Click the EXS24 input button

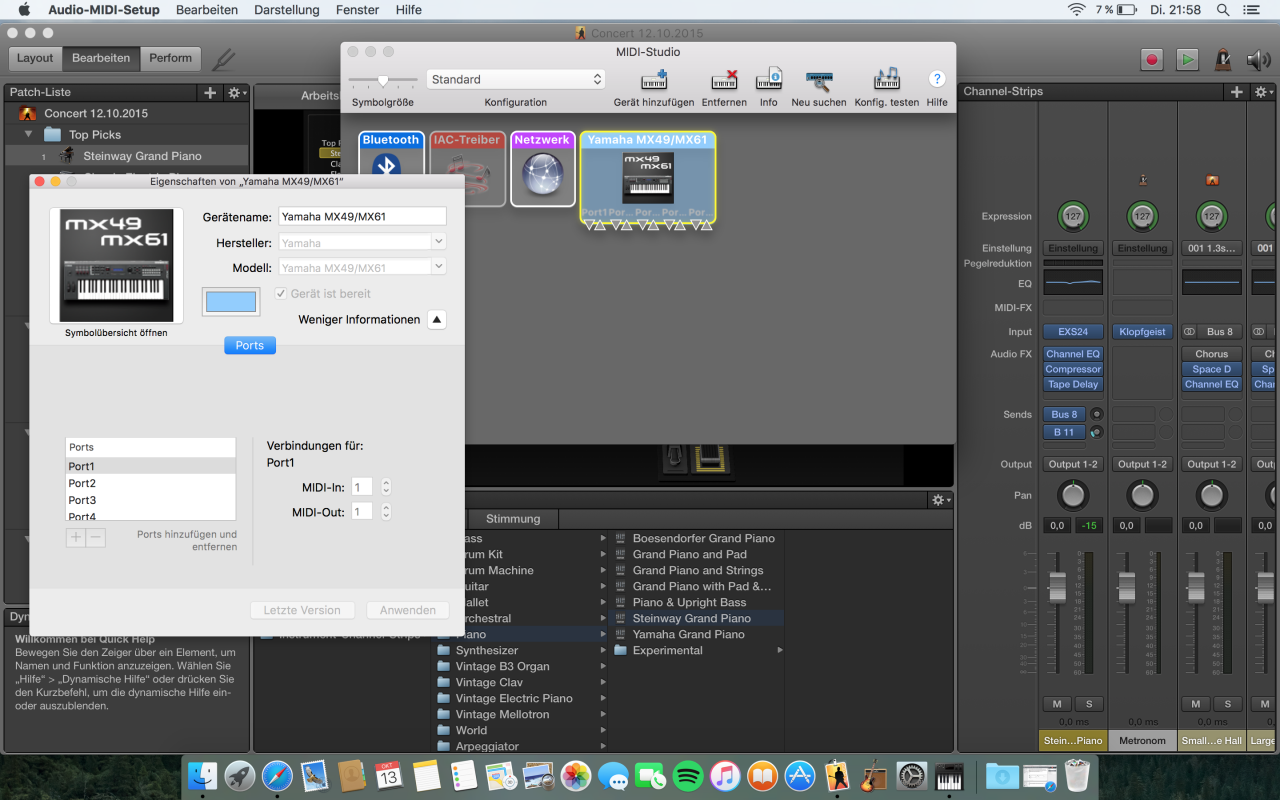click(x=1072, y=331)
